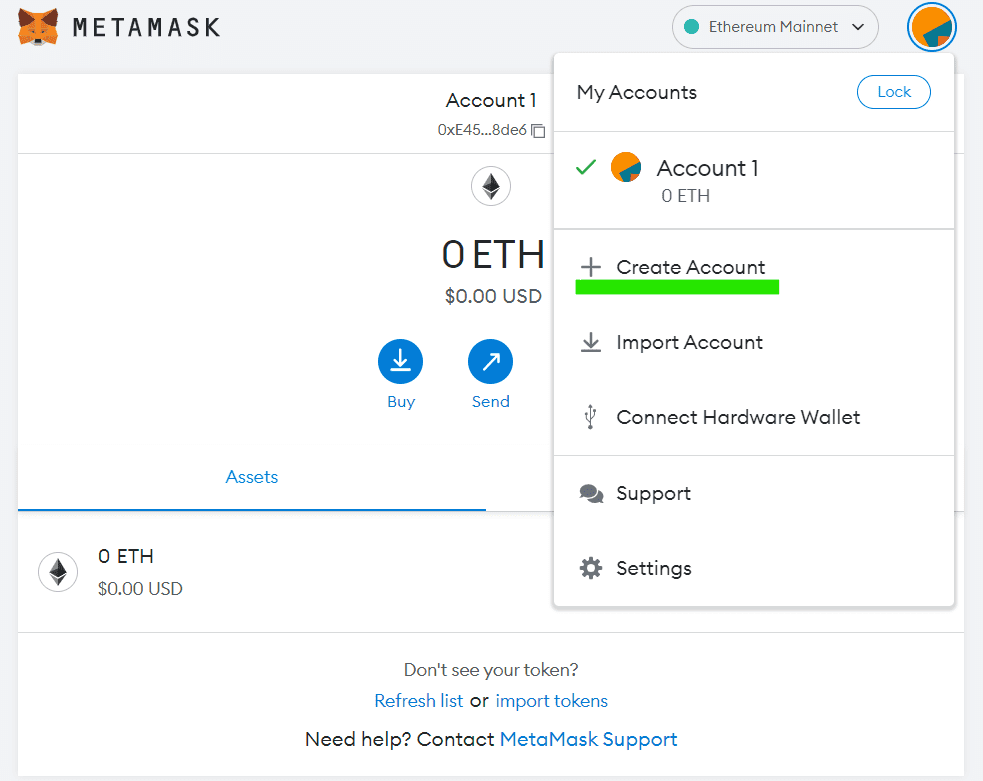
Task: Click the Settings gear icon
Action: pos(591,568)
